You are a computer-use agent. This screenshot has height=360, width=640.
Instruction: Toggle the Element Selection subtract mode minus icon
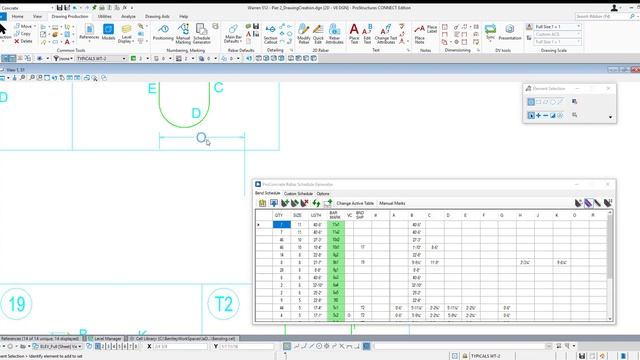click(546, 116)
